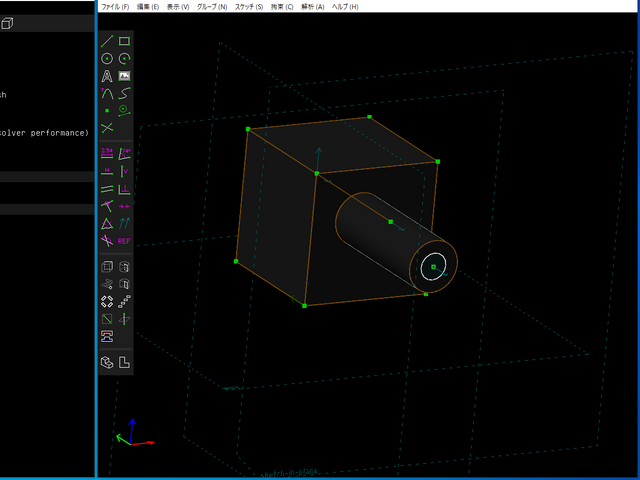Open the ヘルプ (H) help menu

(346, 6)
